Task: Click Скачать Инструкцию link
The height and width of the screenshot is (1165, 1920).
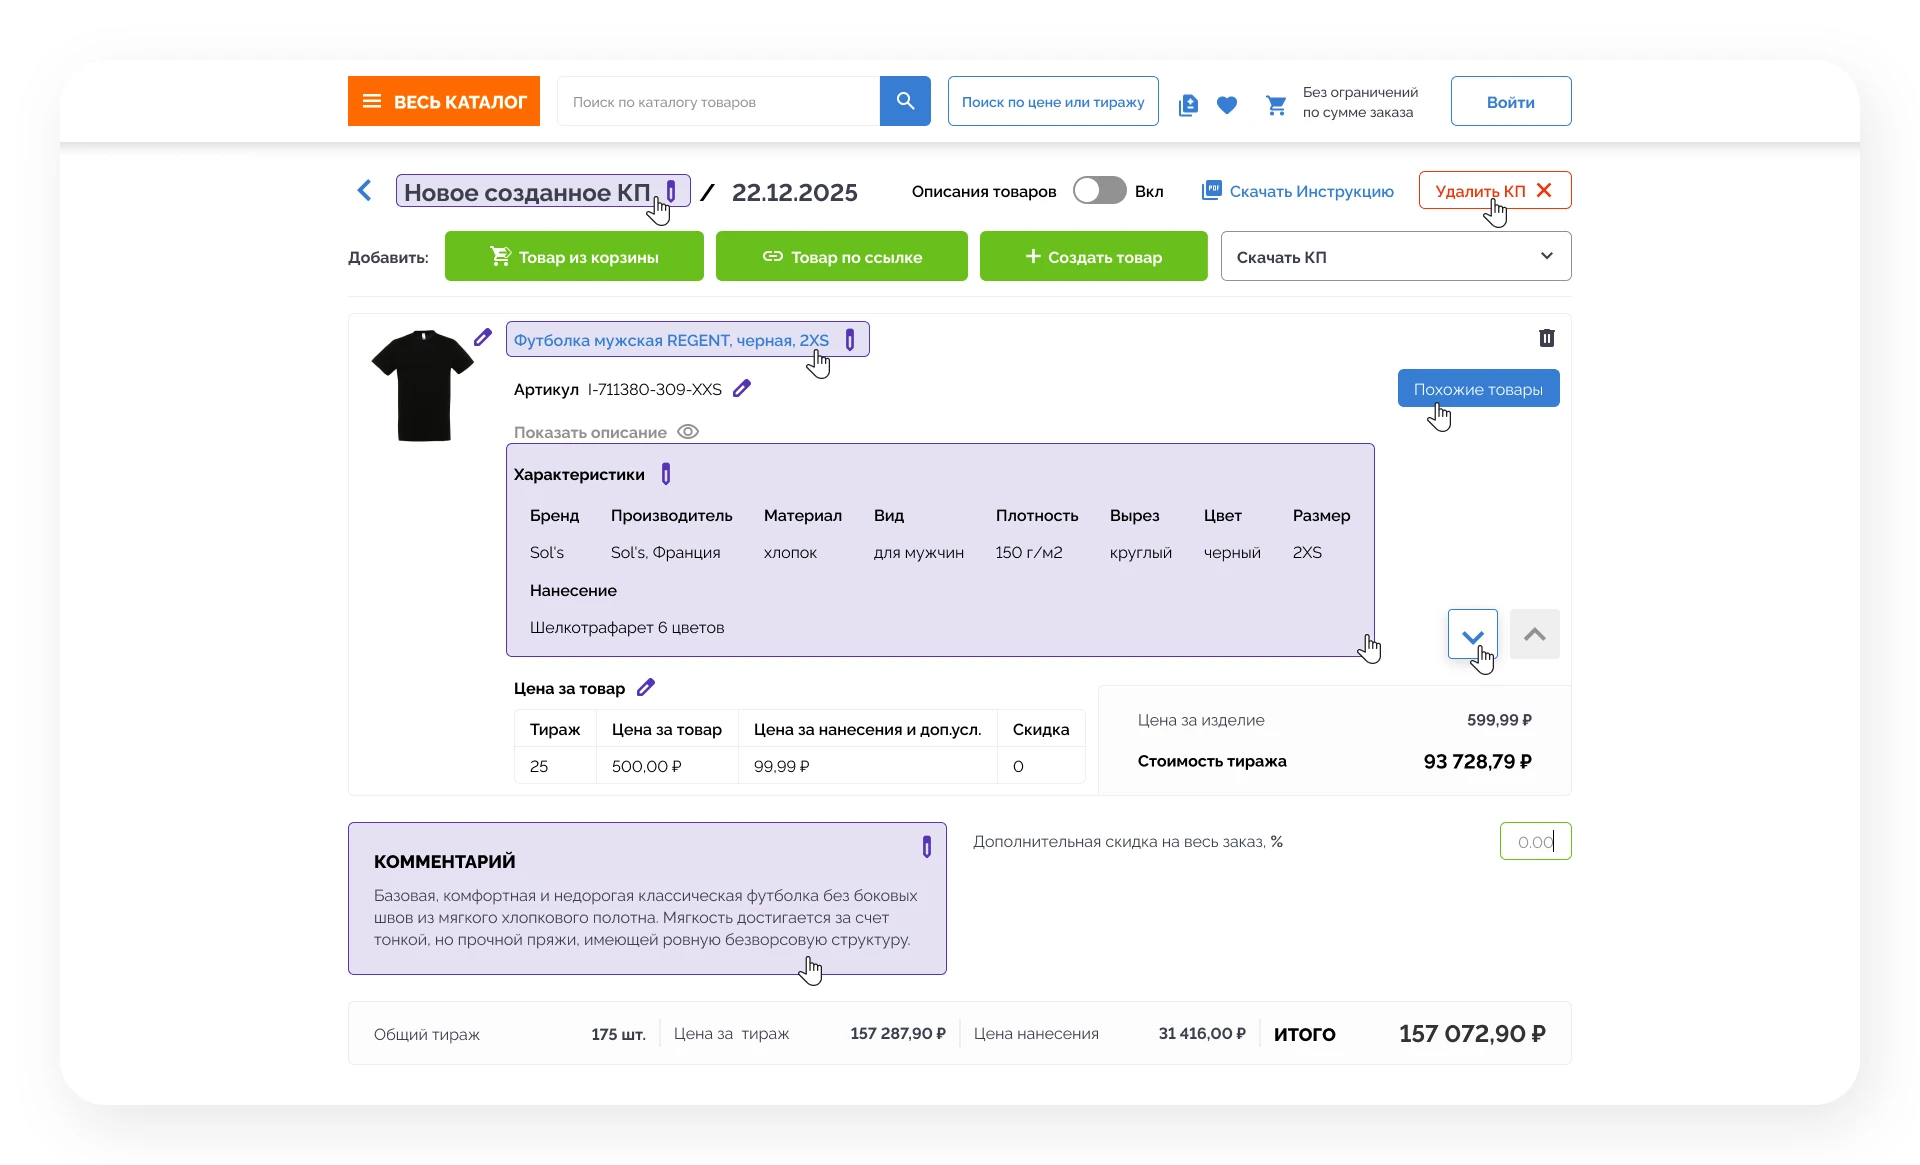Action: point(1311,191)
